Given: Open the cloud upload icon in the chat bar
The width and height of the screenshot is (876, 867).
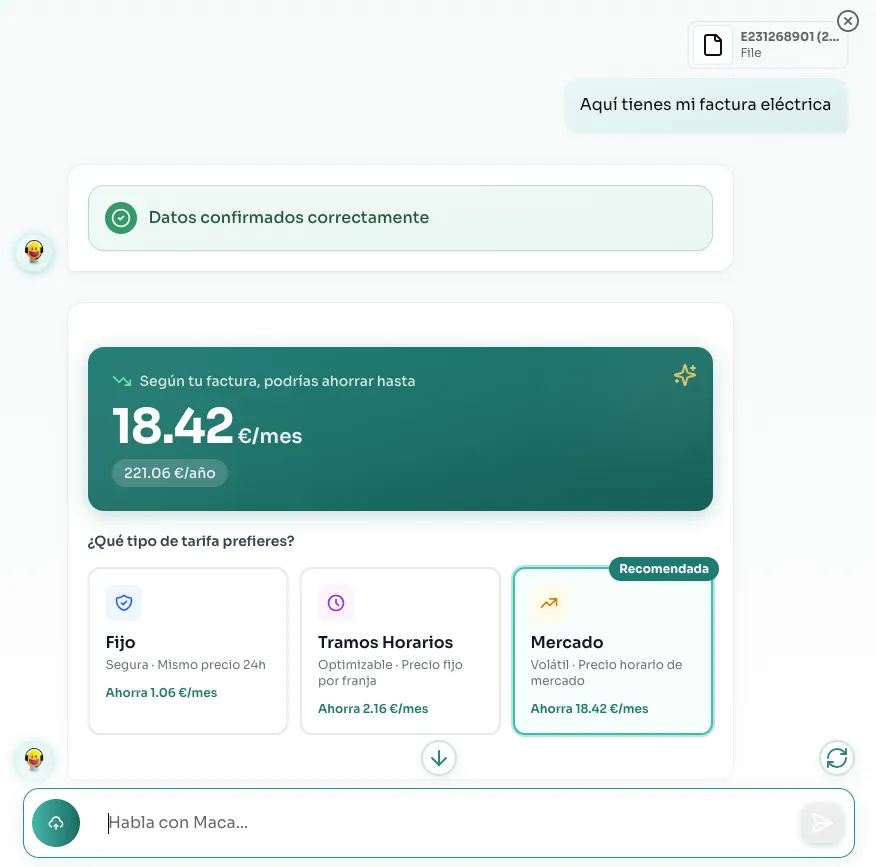Looking at the screenshot, I should (x=56, y=822).
